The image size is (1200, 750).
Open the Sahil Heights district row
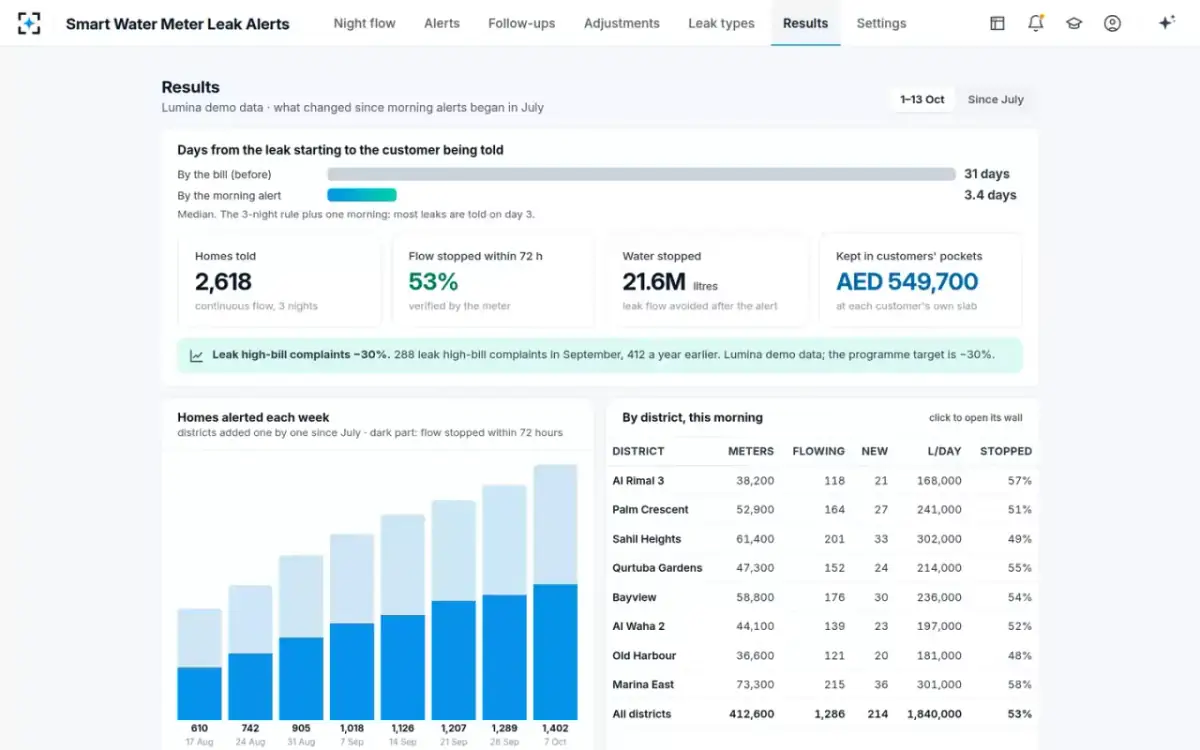pos(822,539)
